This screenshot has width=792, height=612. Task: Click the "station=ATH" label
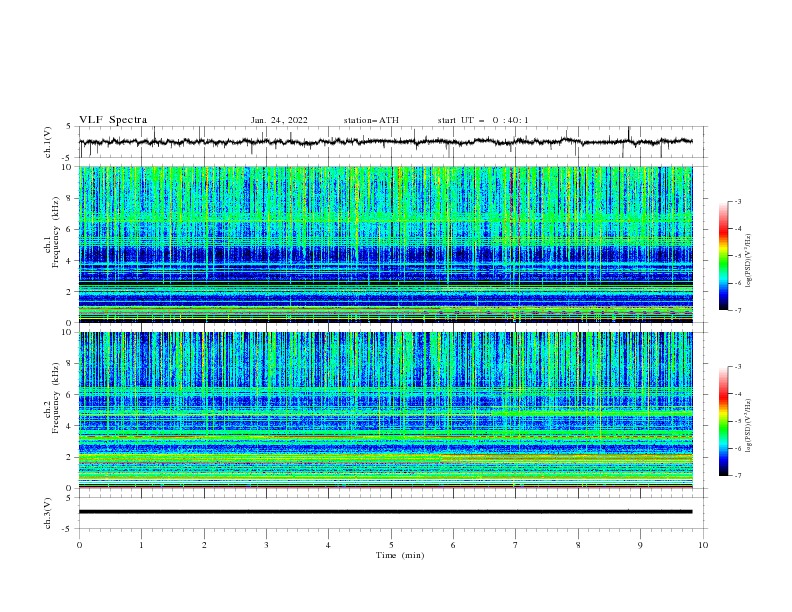(x=371, y=120)
